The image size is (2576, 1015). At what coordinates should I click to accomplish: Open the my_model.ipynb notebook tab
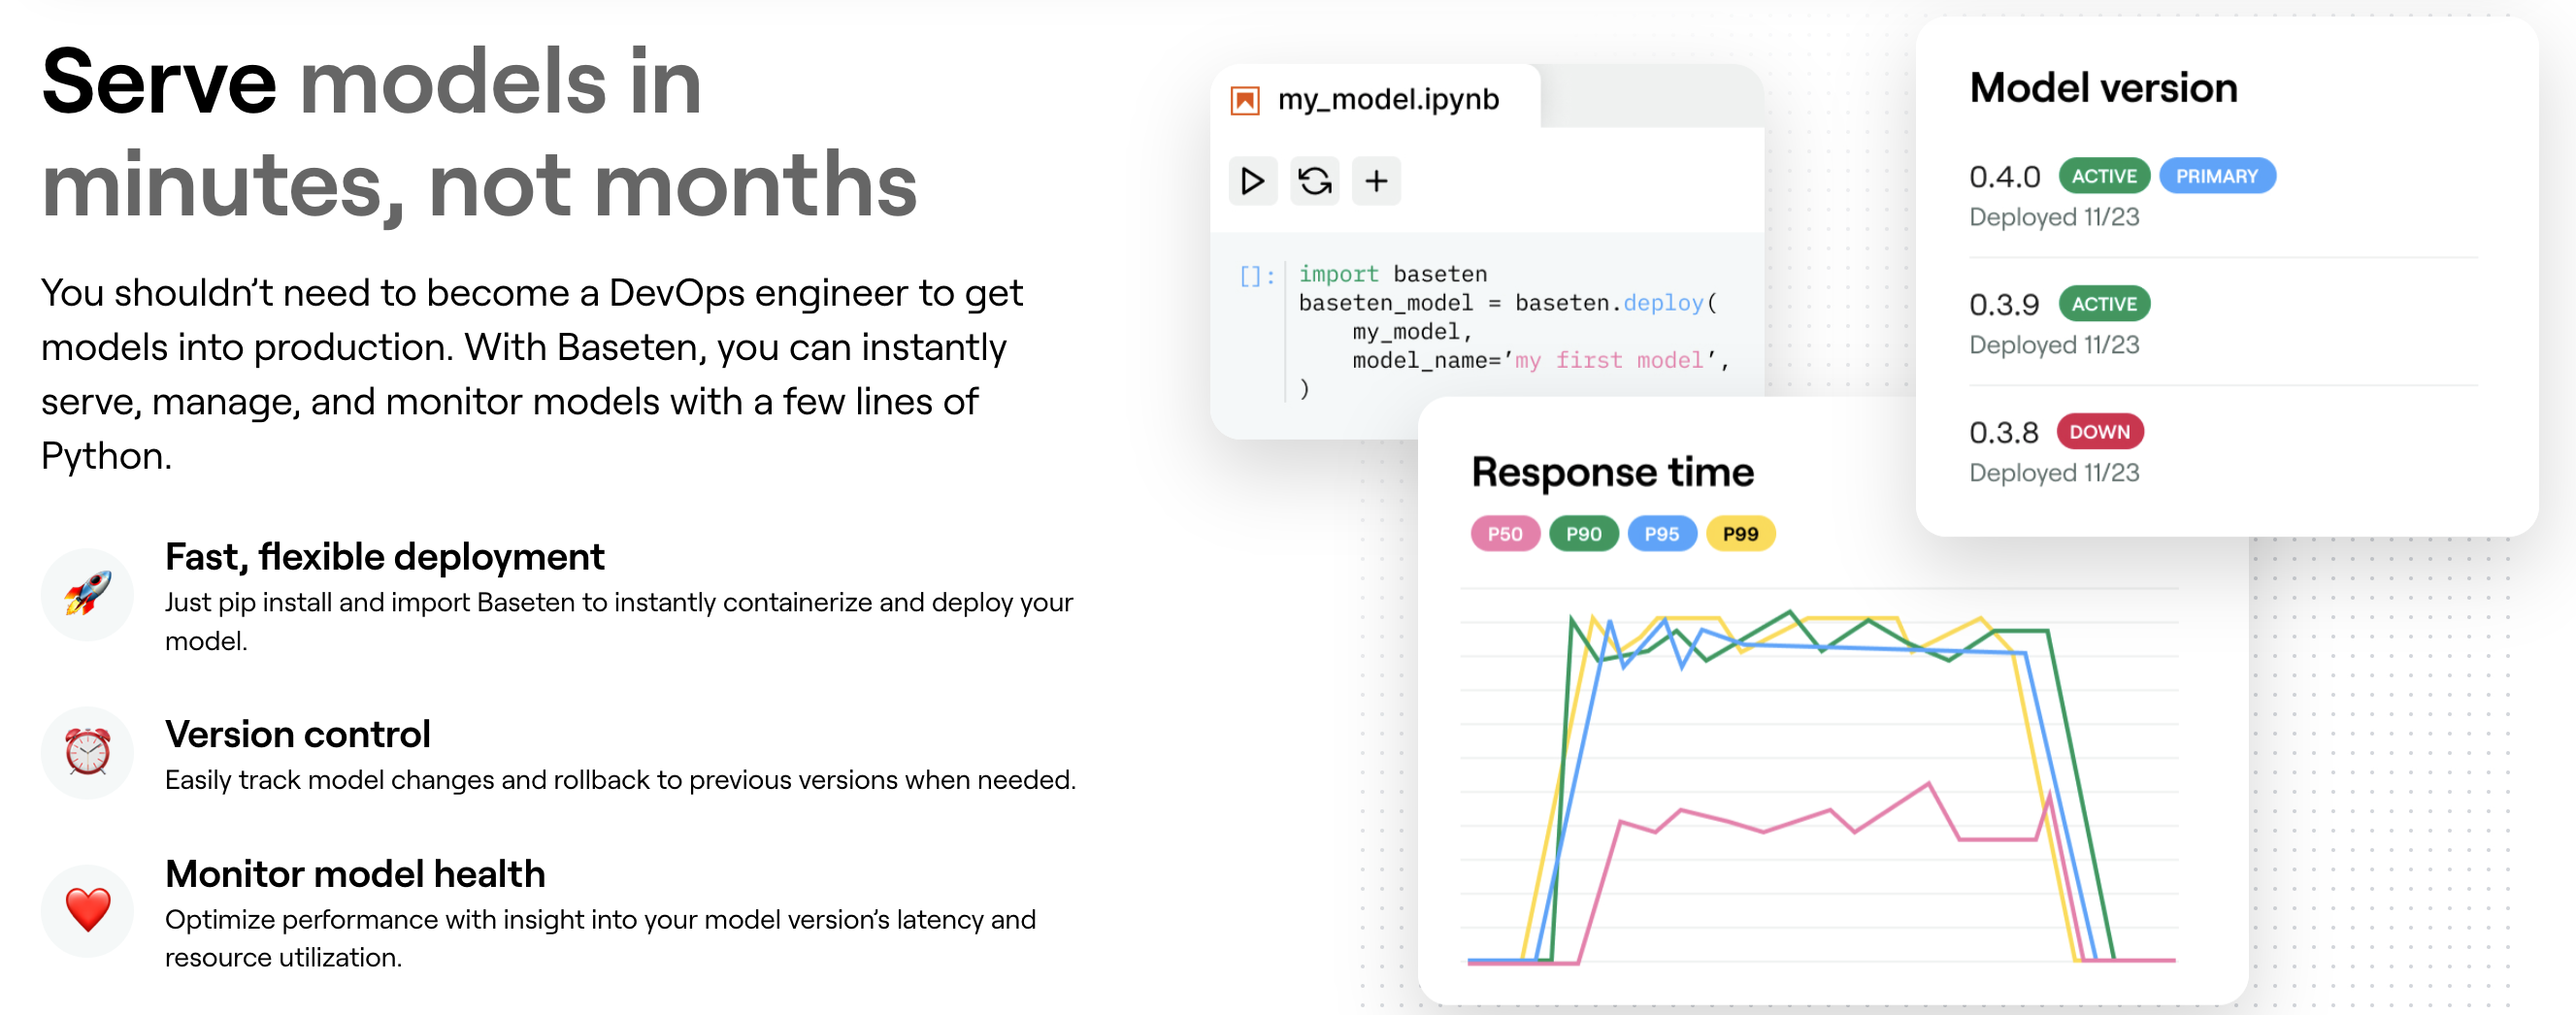[x=1387, y=100]
